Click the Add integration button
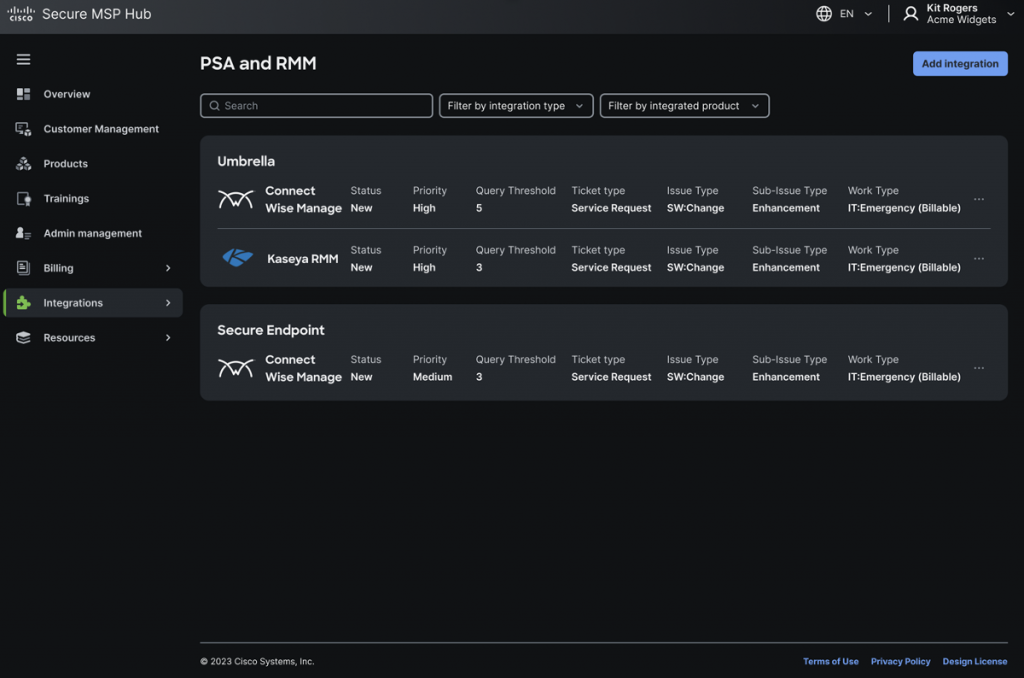This screenshot has width=1024, height=678. (x=959, y=64)
